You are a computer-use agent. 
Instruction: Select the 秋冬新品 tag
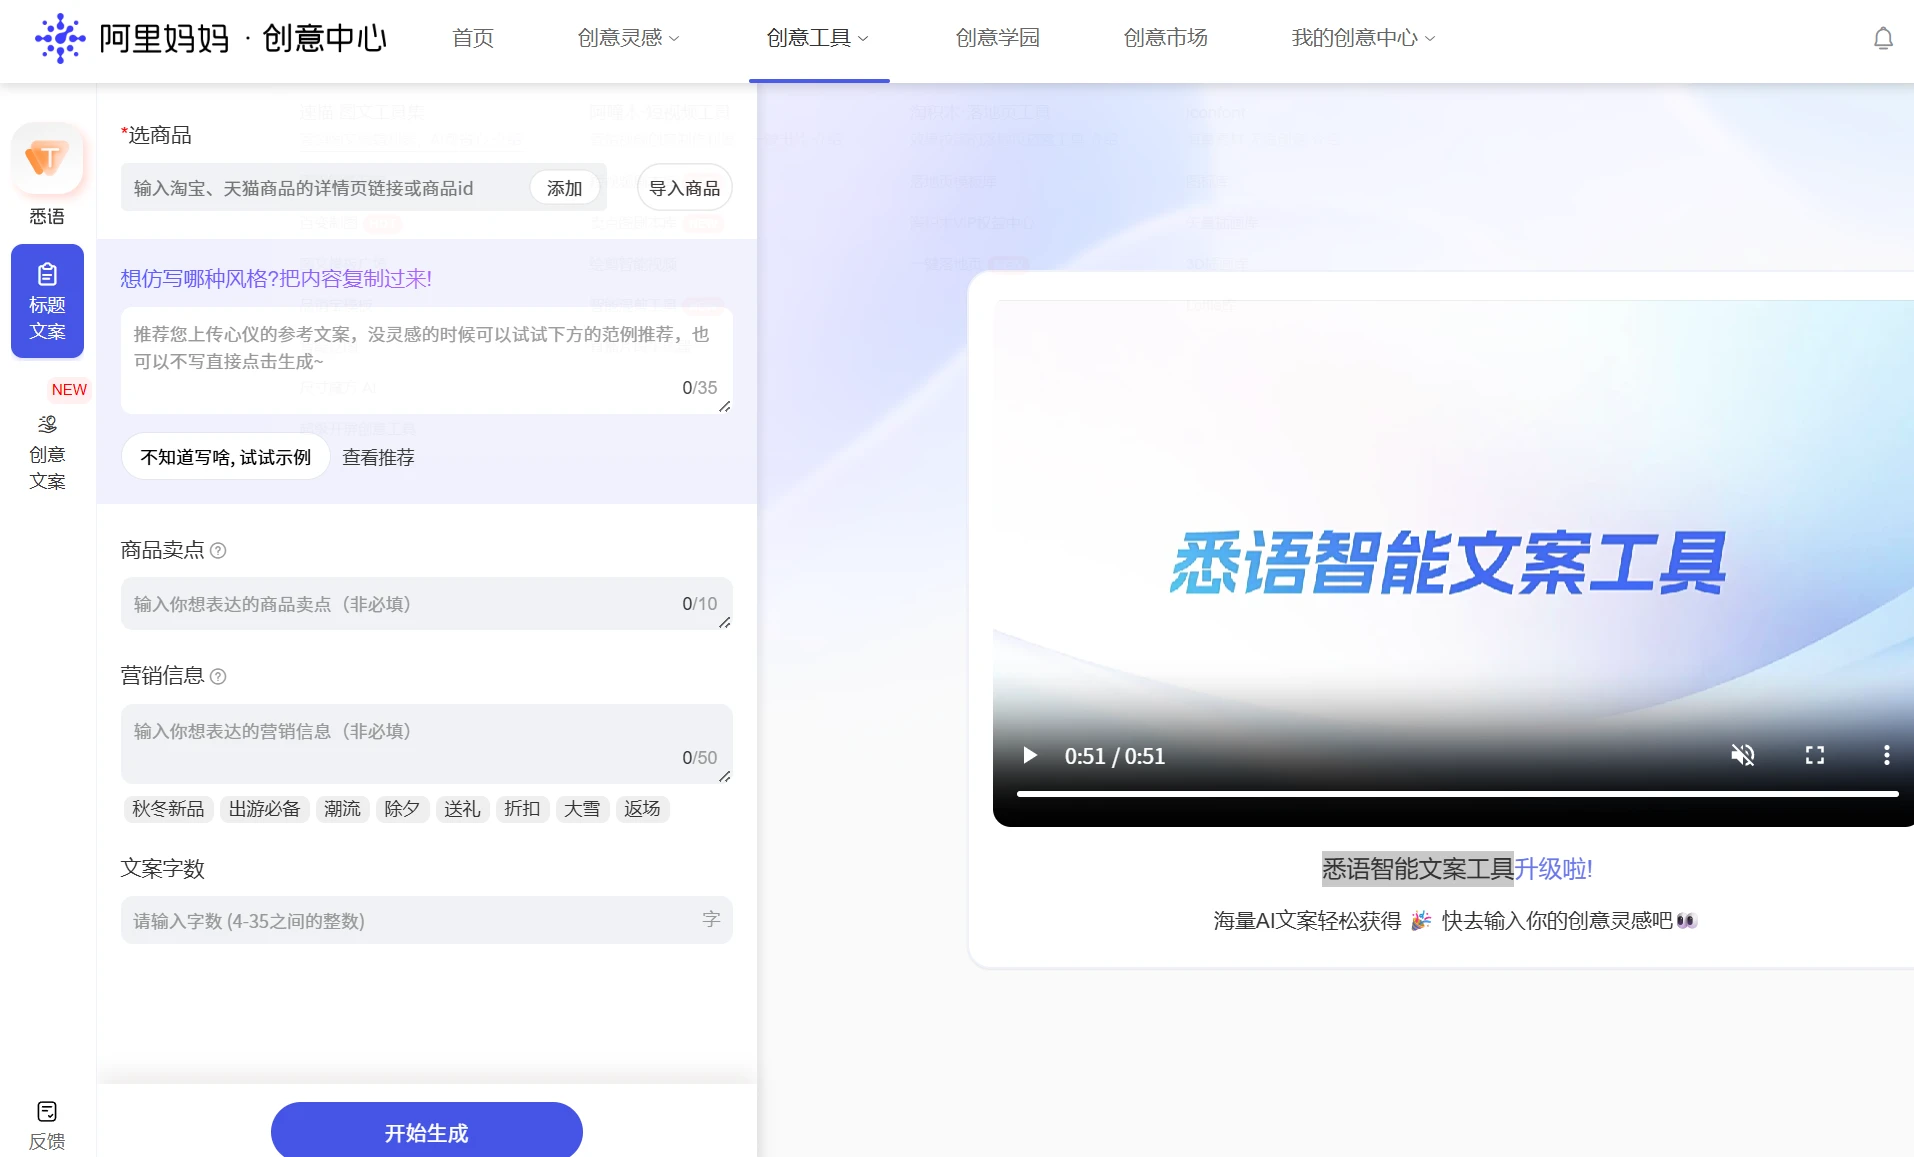[168, 809]
